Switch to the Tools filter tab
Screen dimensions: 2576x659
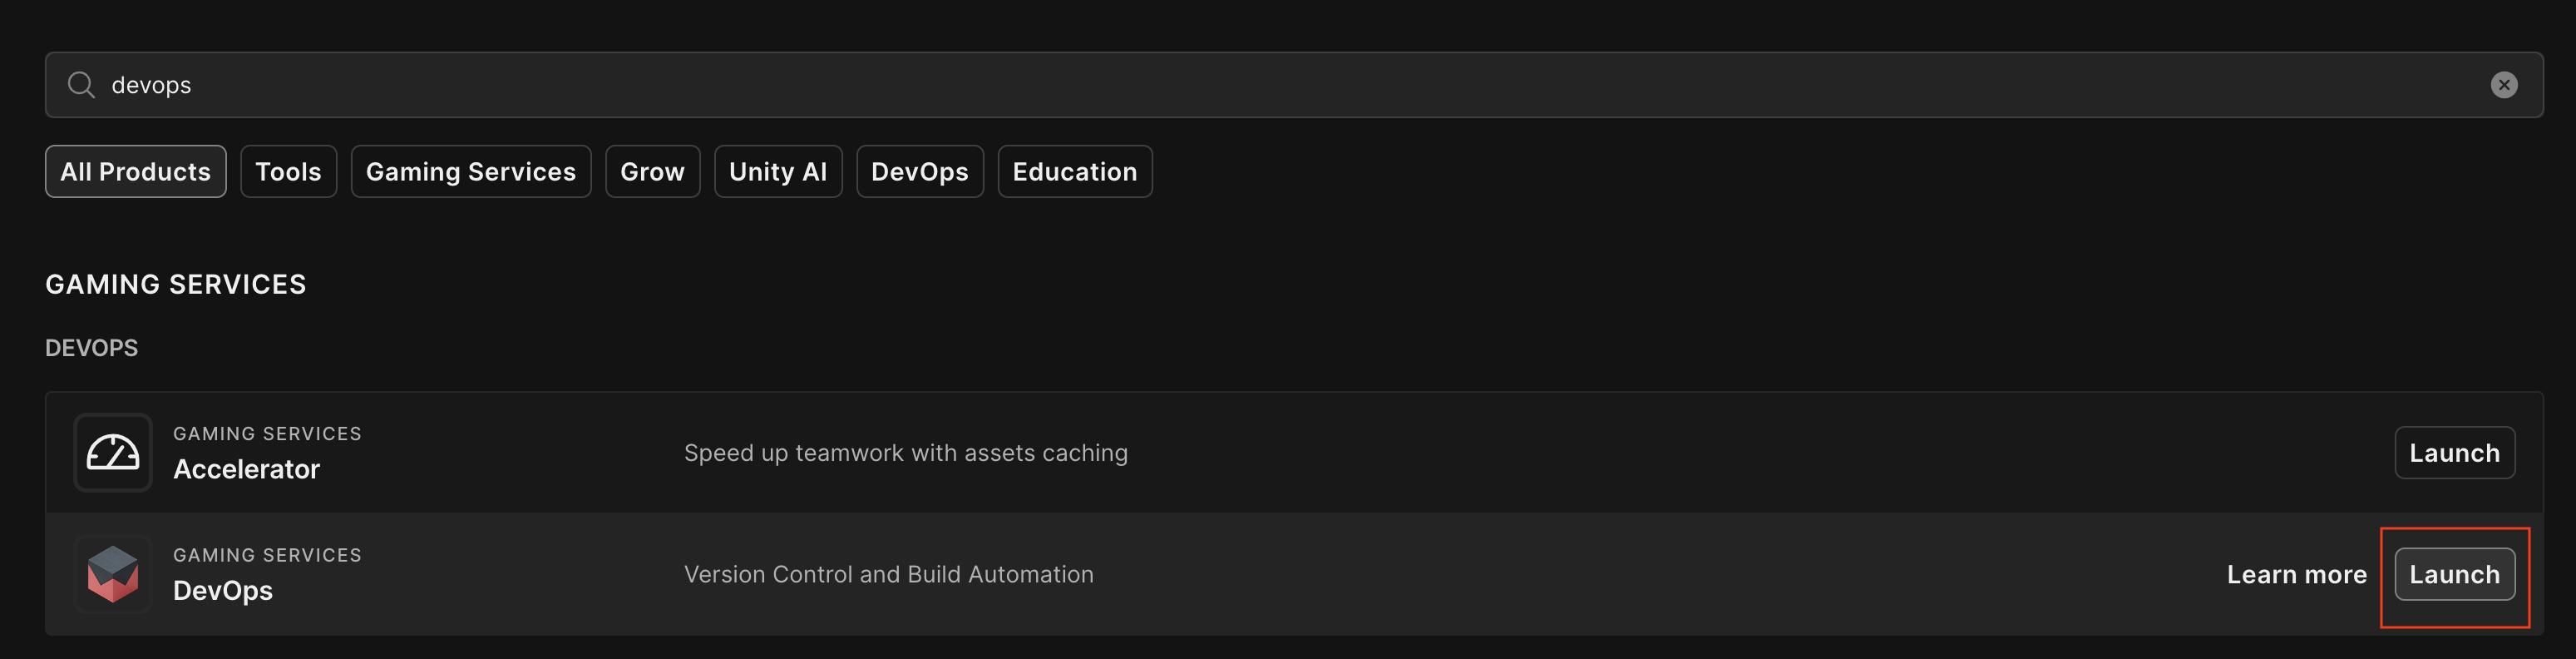coord(288,172)
